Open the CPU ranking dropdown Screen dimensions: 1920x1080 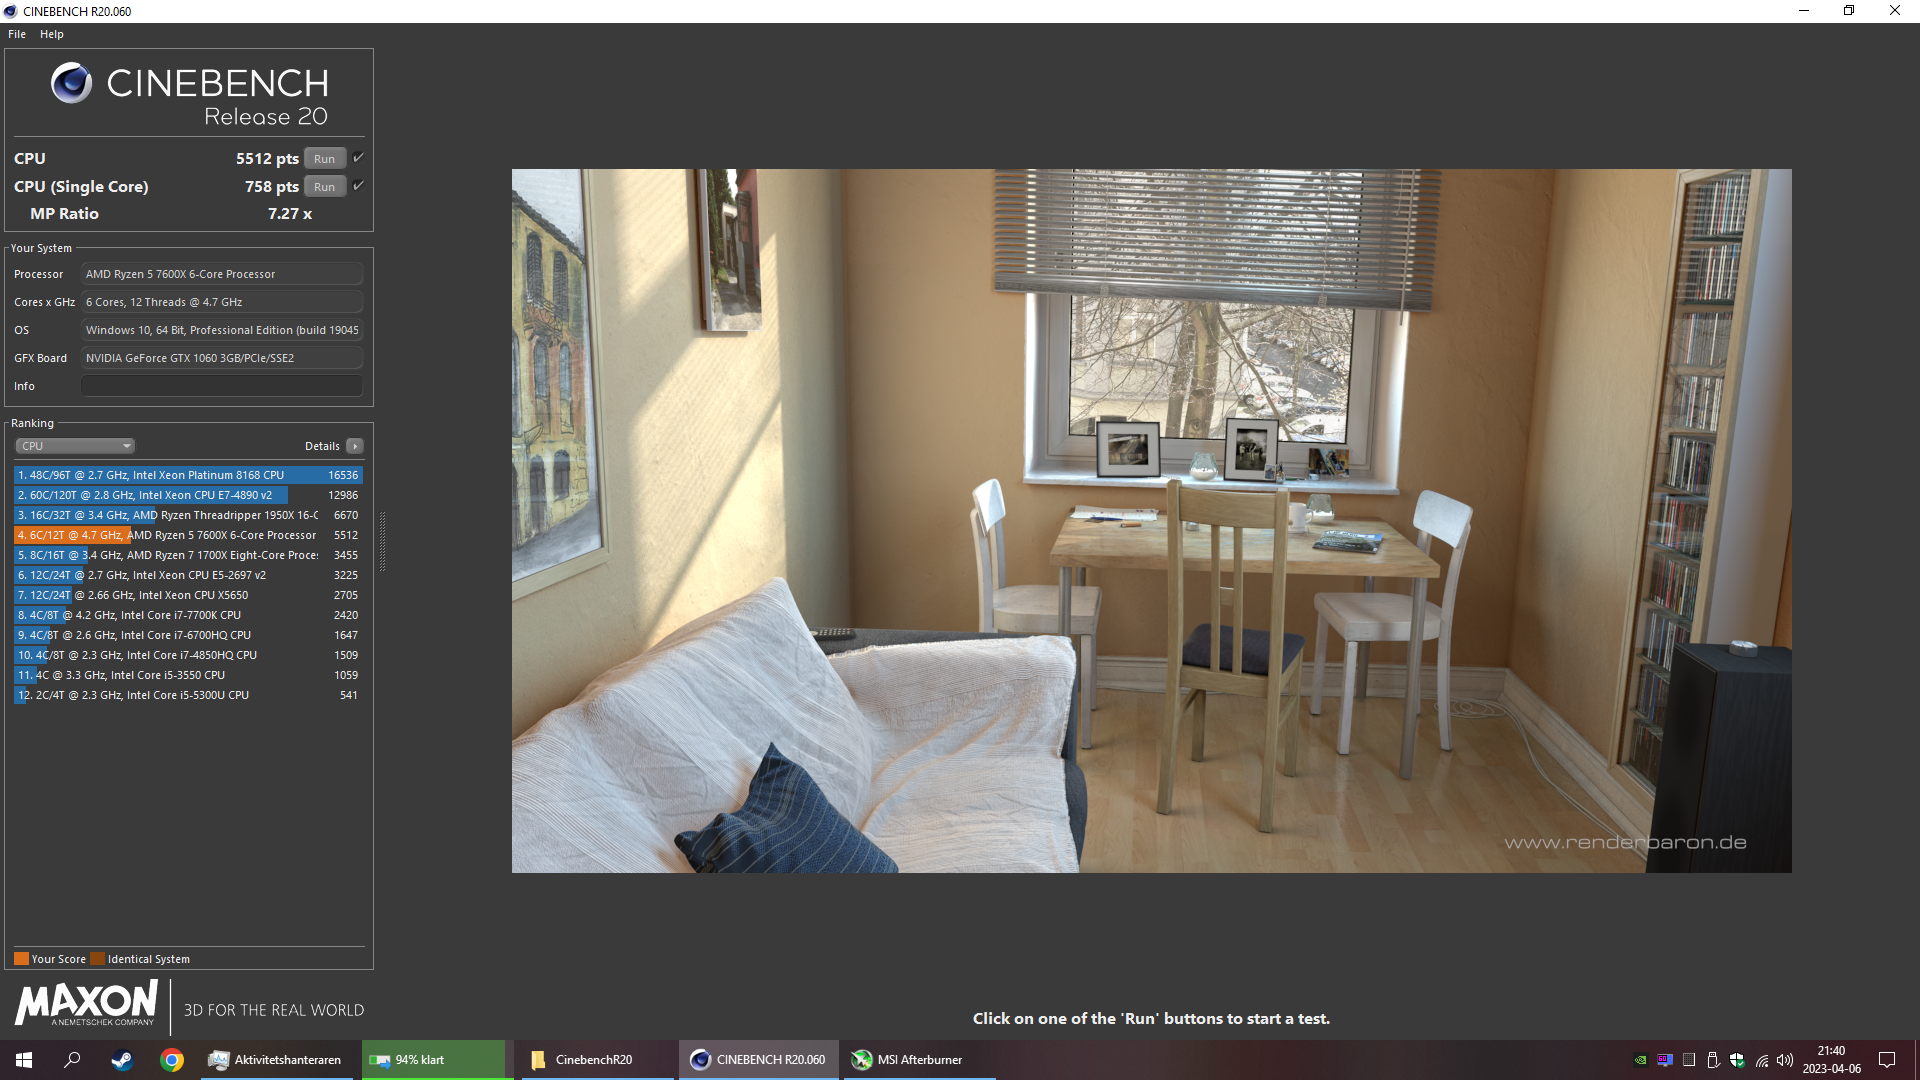[x=75, y=446]
